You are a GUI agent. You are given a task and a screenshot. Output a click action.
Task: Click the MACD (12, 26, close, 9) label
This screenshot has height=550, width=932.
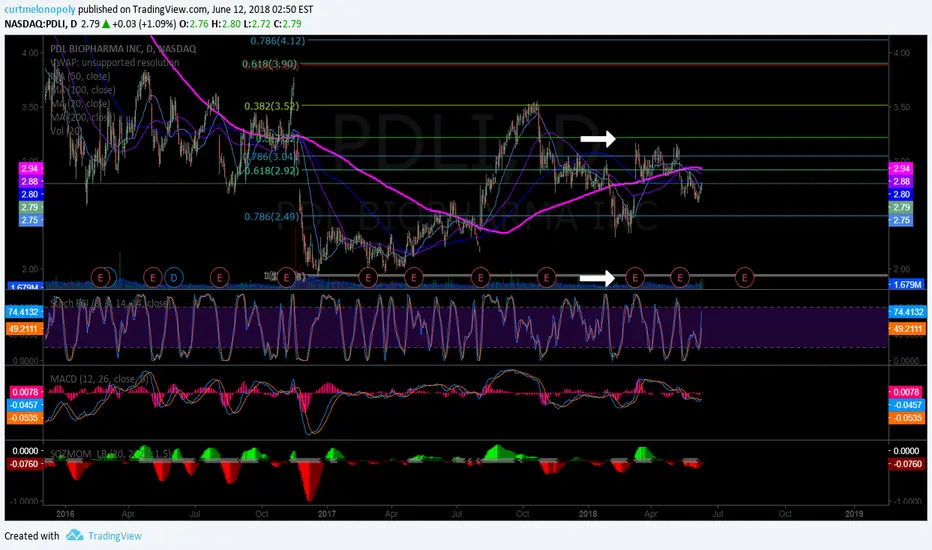(99, 379)
